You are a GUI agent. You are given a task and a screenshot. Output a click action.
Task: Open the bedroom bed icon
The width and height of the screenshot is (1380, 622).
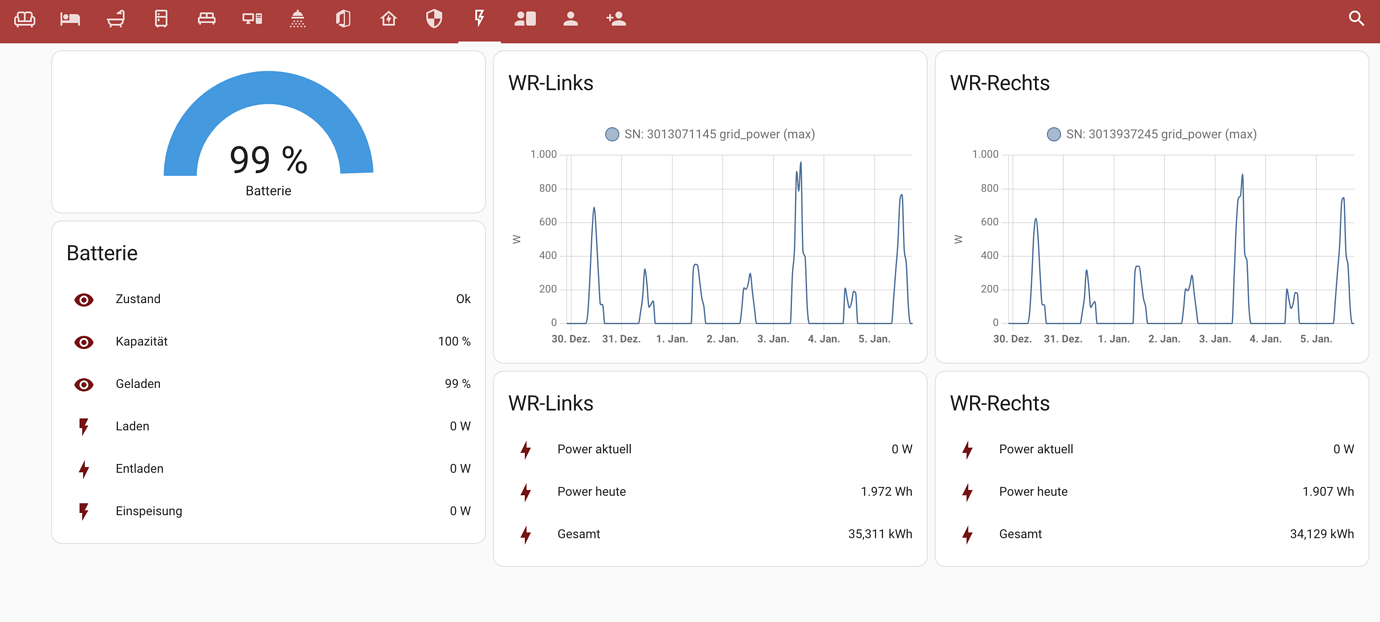coord(70,18)
